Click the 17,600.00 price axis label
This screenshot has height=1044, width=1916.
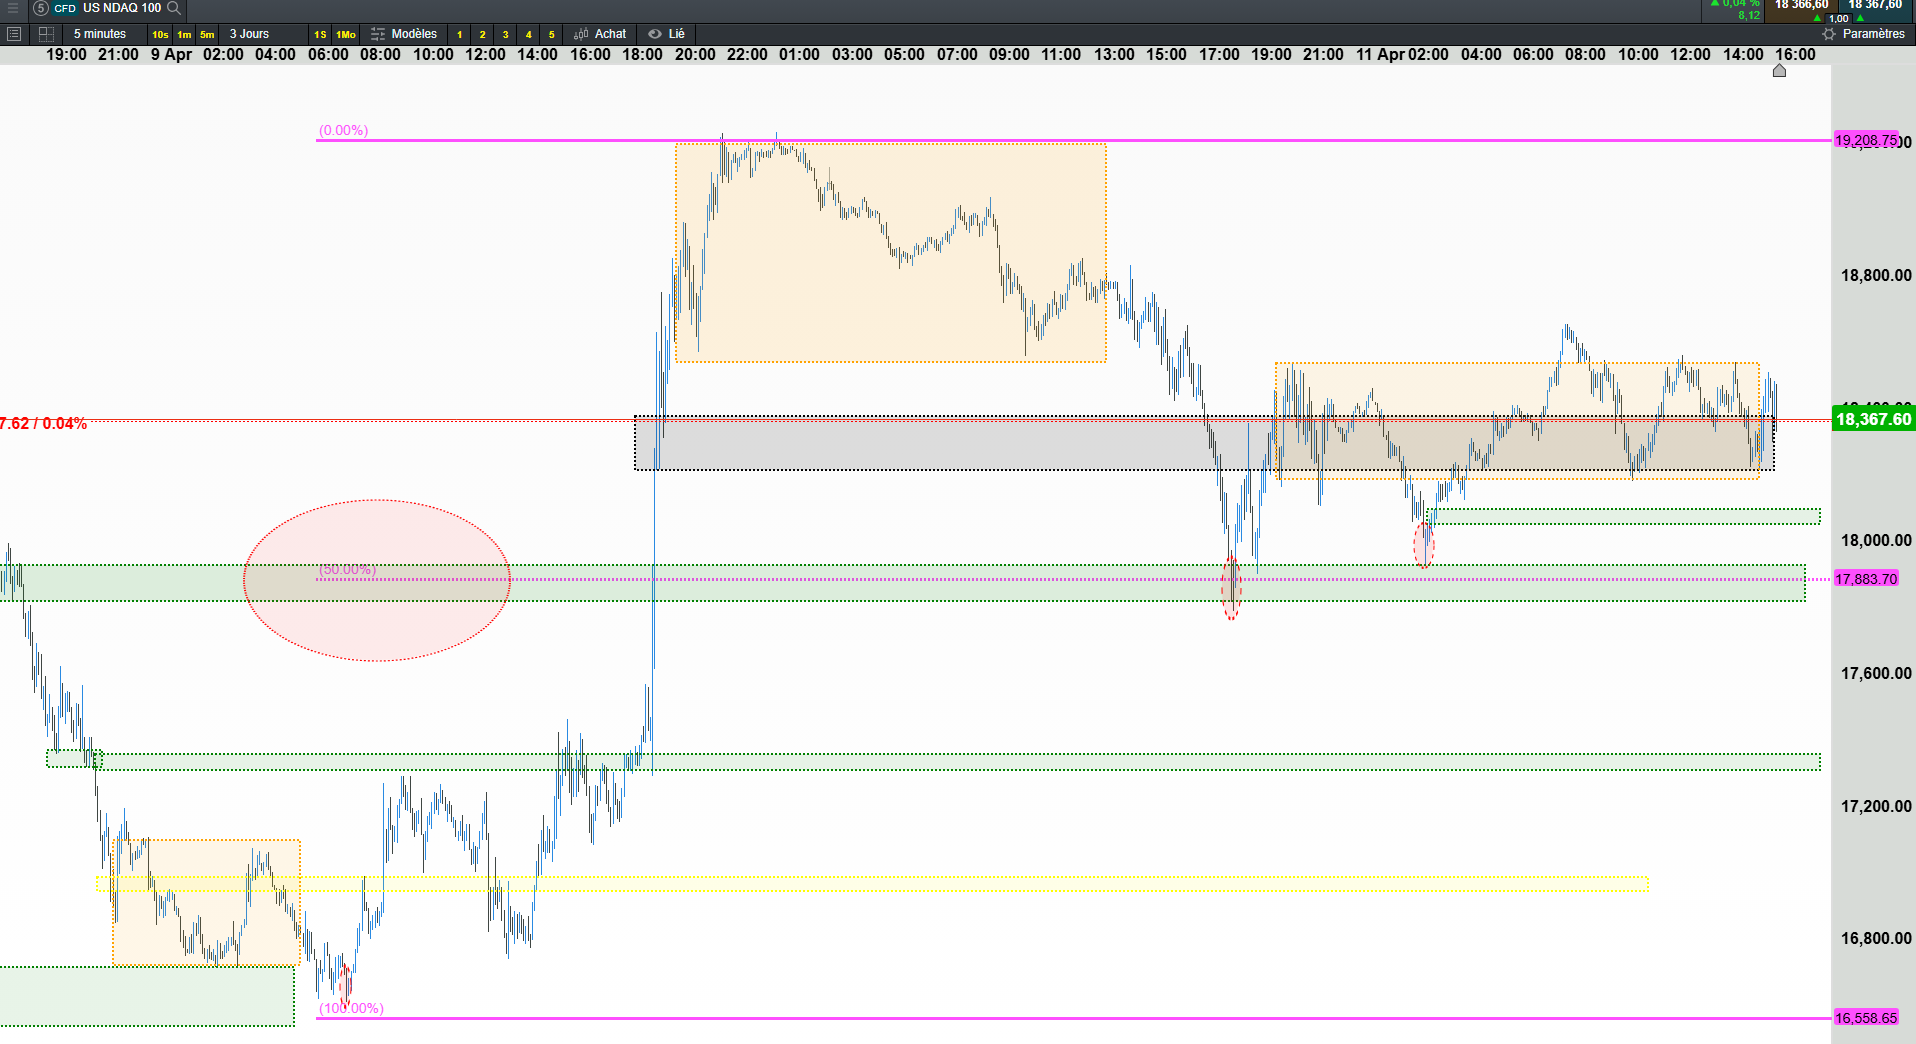click(x=1876, y=674)
